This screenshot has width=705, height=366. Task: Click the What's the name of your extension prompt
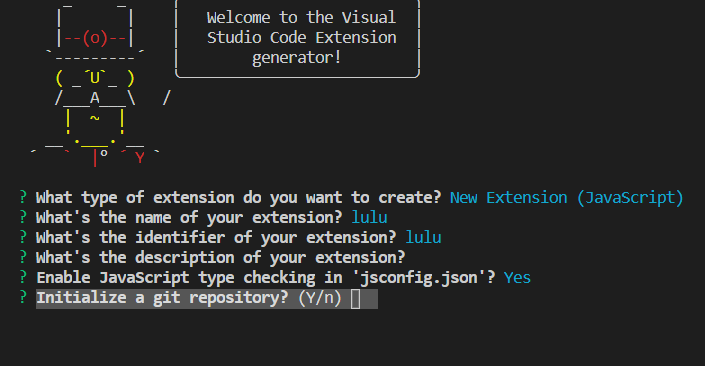(x=189, y=218)
